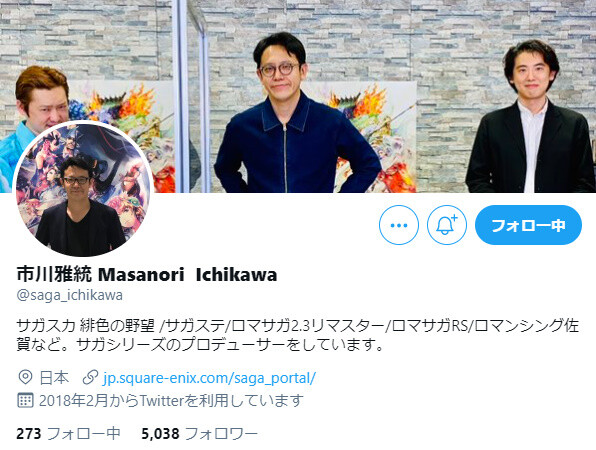This screenshot has height=450, width=596.
Task: Click the man in blue jacket in the banner
Action: pos(295,114)
